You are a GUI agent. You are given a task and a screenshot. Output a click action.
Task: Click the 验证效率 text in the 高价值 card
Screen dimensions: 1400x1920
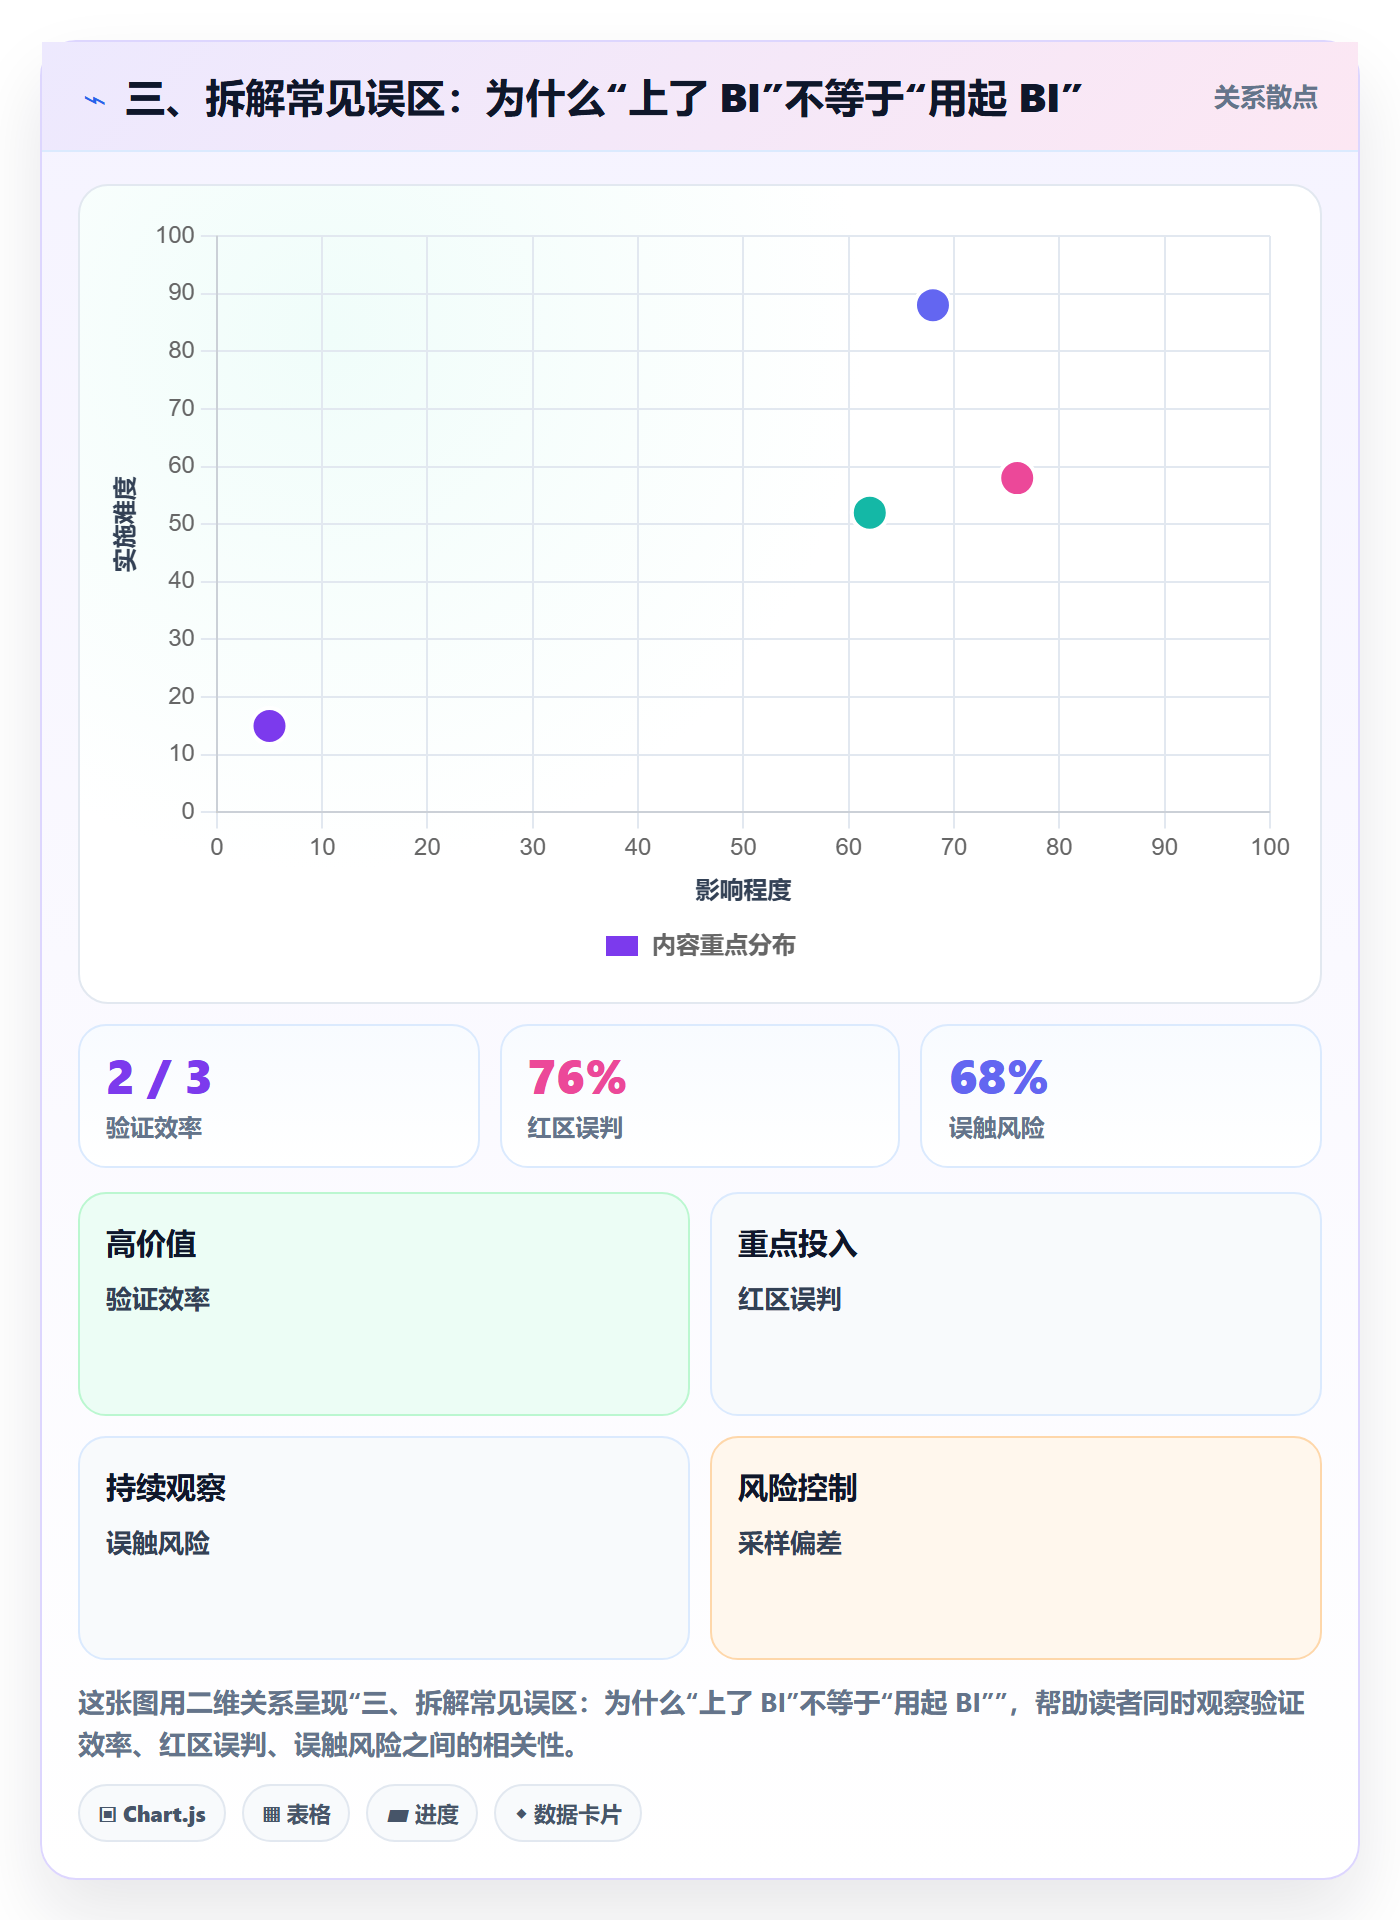(158, 1300)
